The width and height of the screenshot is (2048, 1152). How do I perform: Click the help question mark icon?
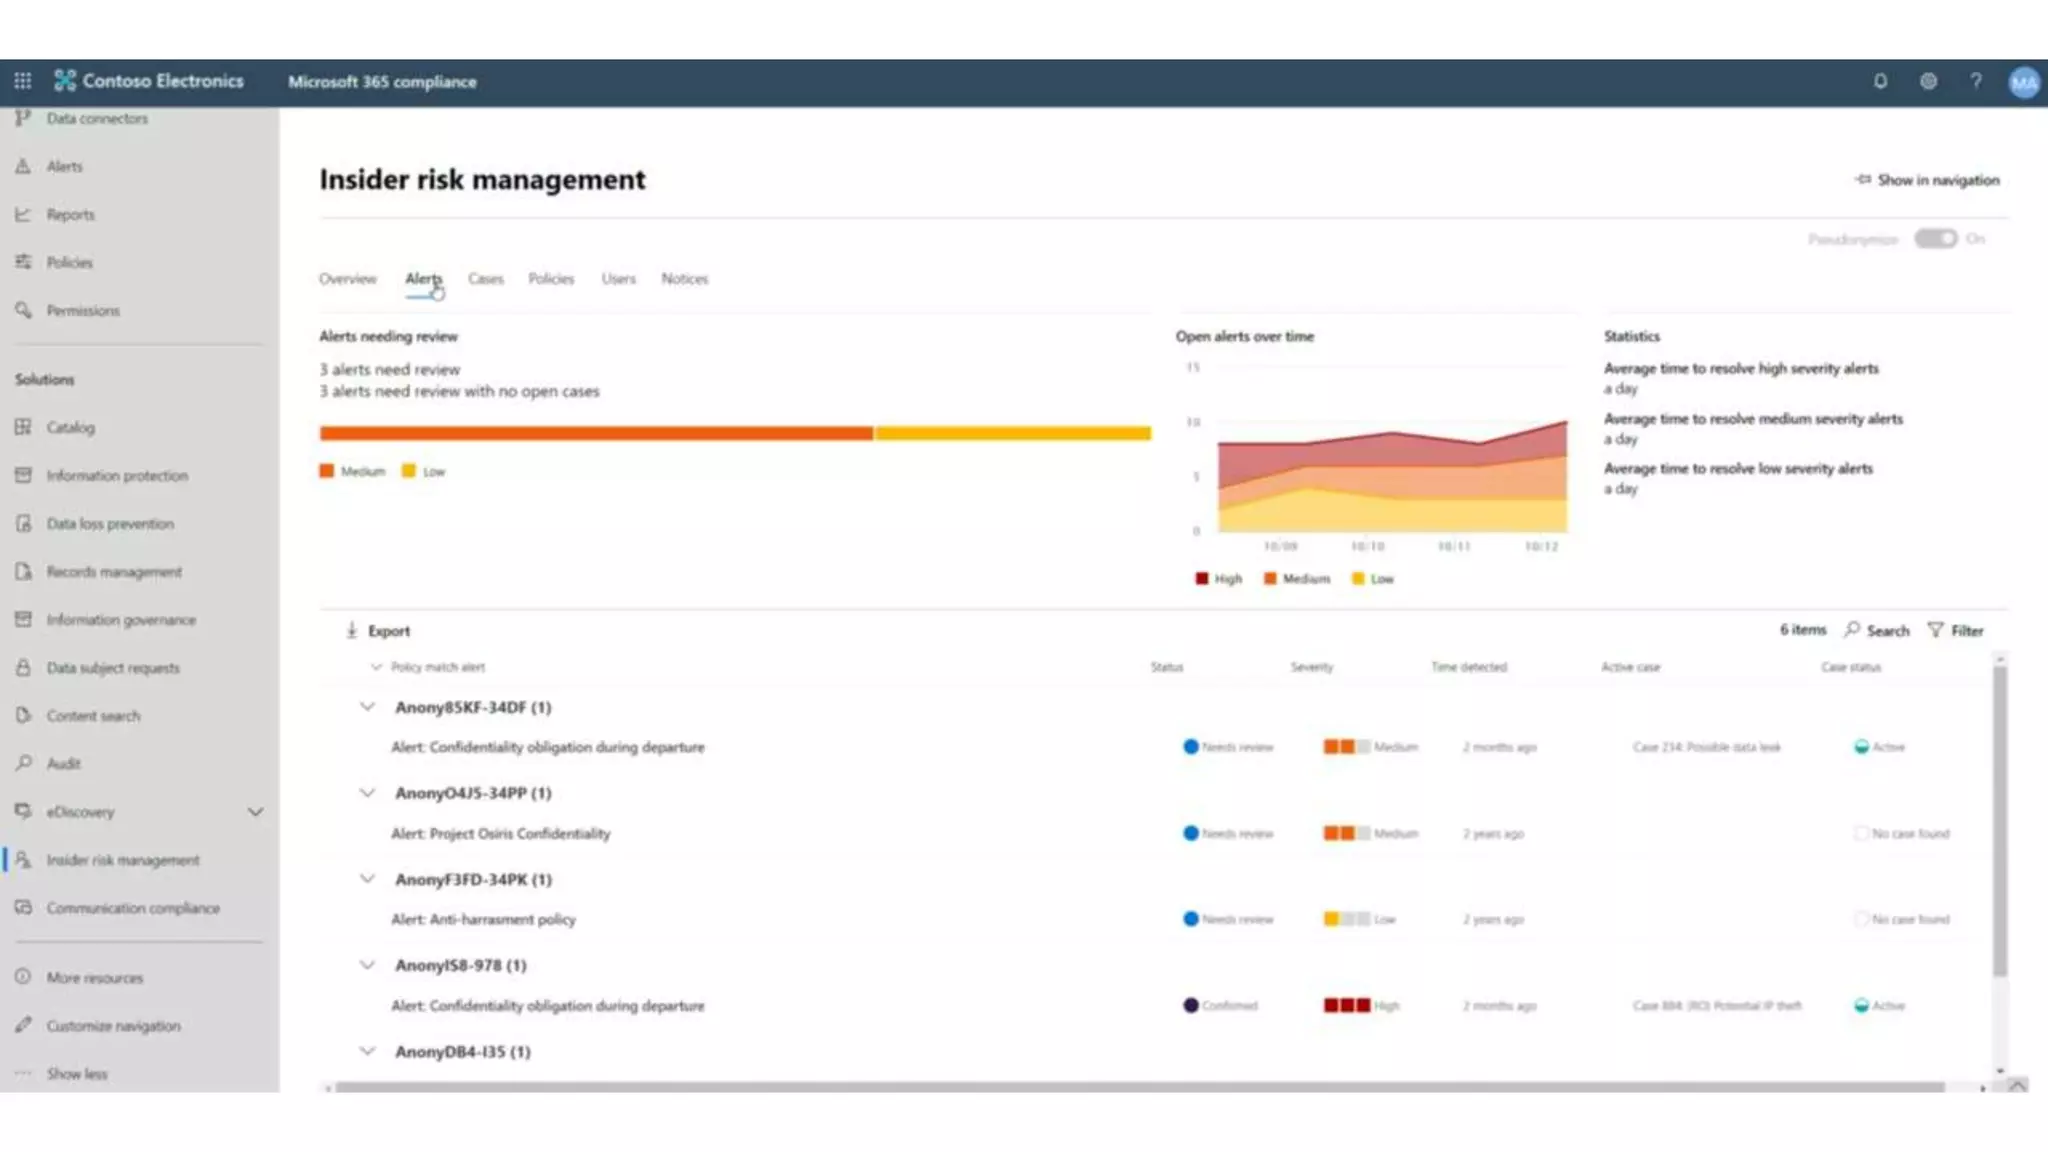[x=1976, y=81]
